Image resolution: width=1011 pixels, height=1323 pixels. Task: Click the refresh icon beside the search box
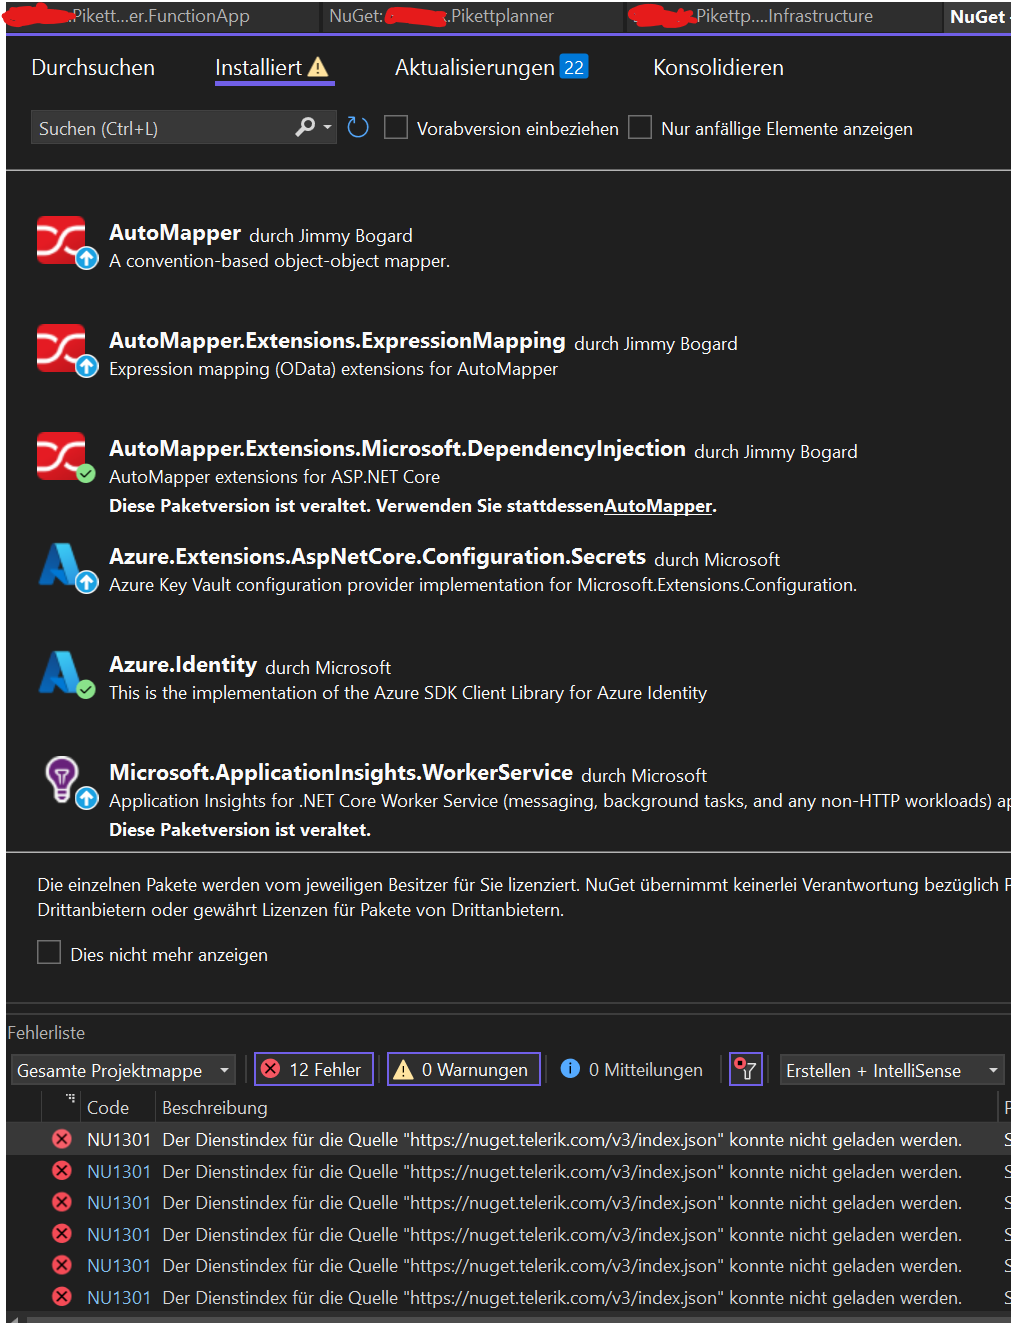358,127
